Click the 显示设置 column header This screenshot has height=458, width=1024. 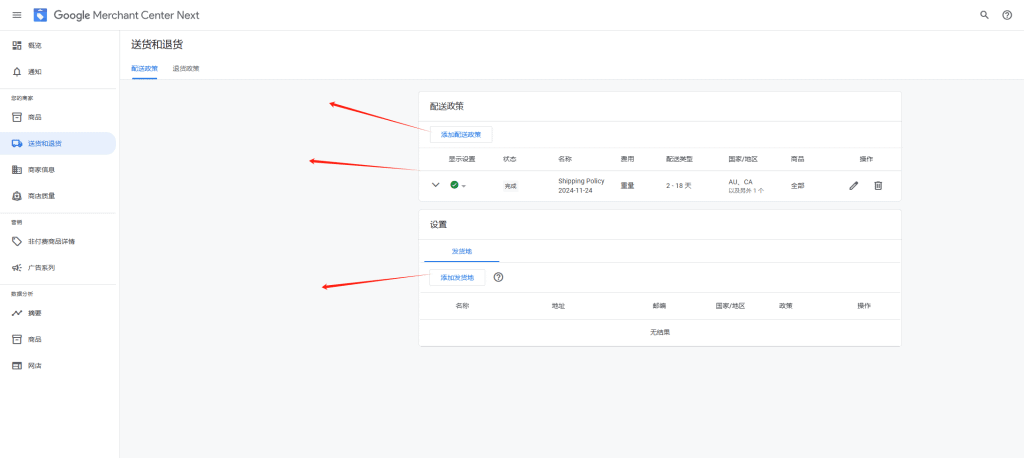coord(462,159)
